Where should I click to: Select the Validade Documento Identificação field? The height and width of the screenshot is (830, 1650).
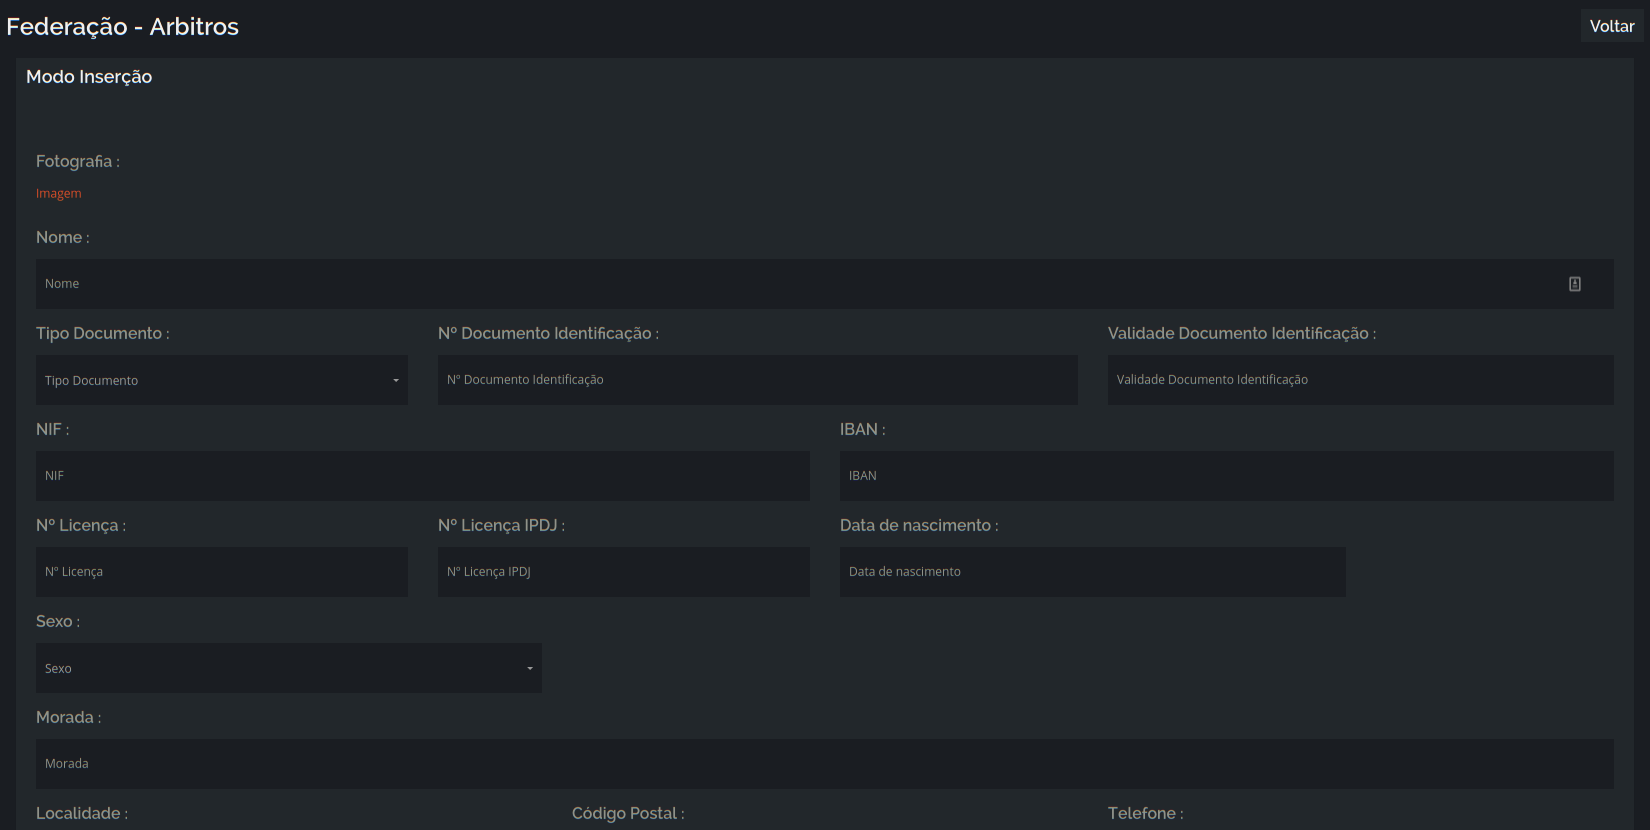point(1361,380)
